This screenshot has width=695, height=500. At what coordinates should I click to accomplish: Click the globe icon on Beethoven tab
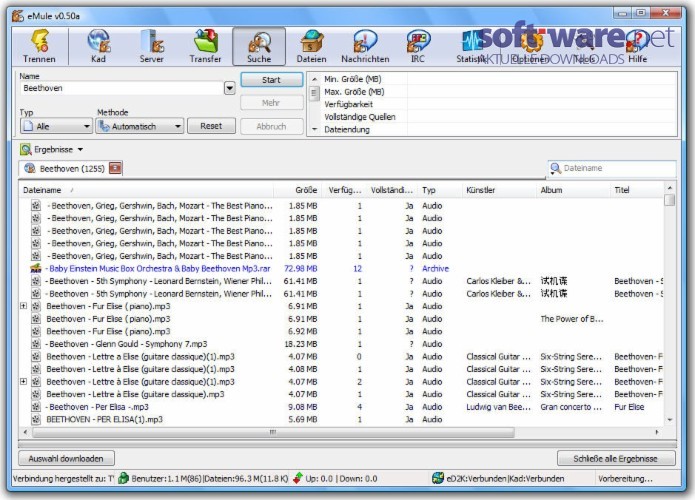pos(30,168)
